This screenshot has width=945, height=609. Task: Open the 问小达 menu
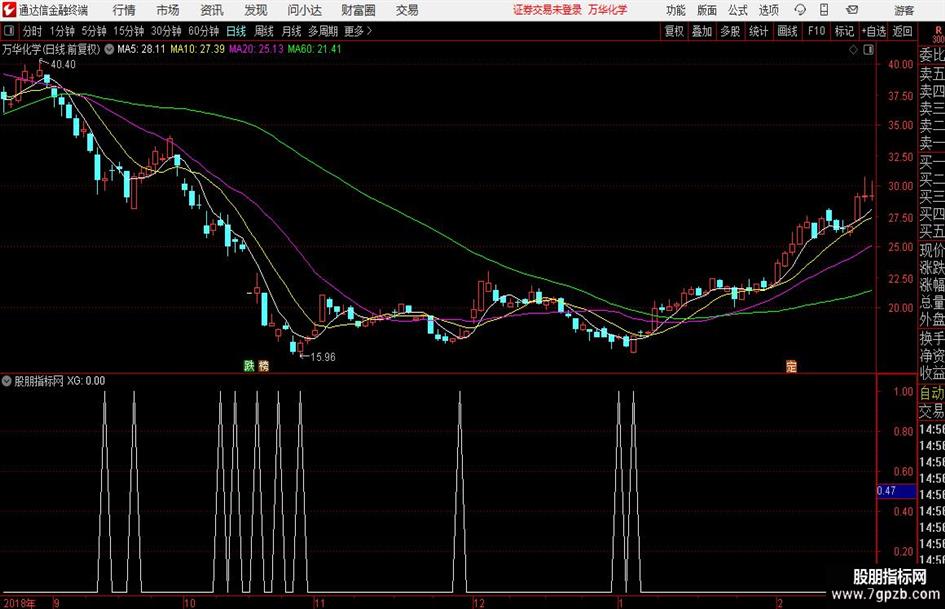pyautogui.click(x=304, y=10)
